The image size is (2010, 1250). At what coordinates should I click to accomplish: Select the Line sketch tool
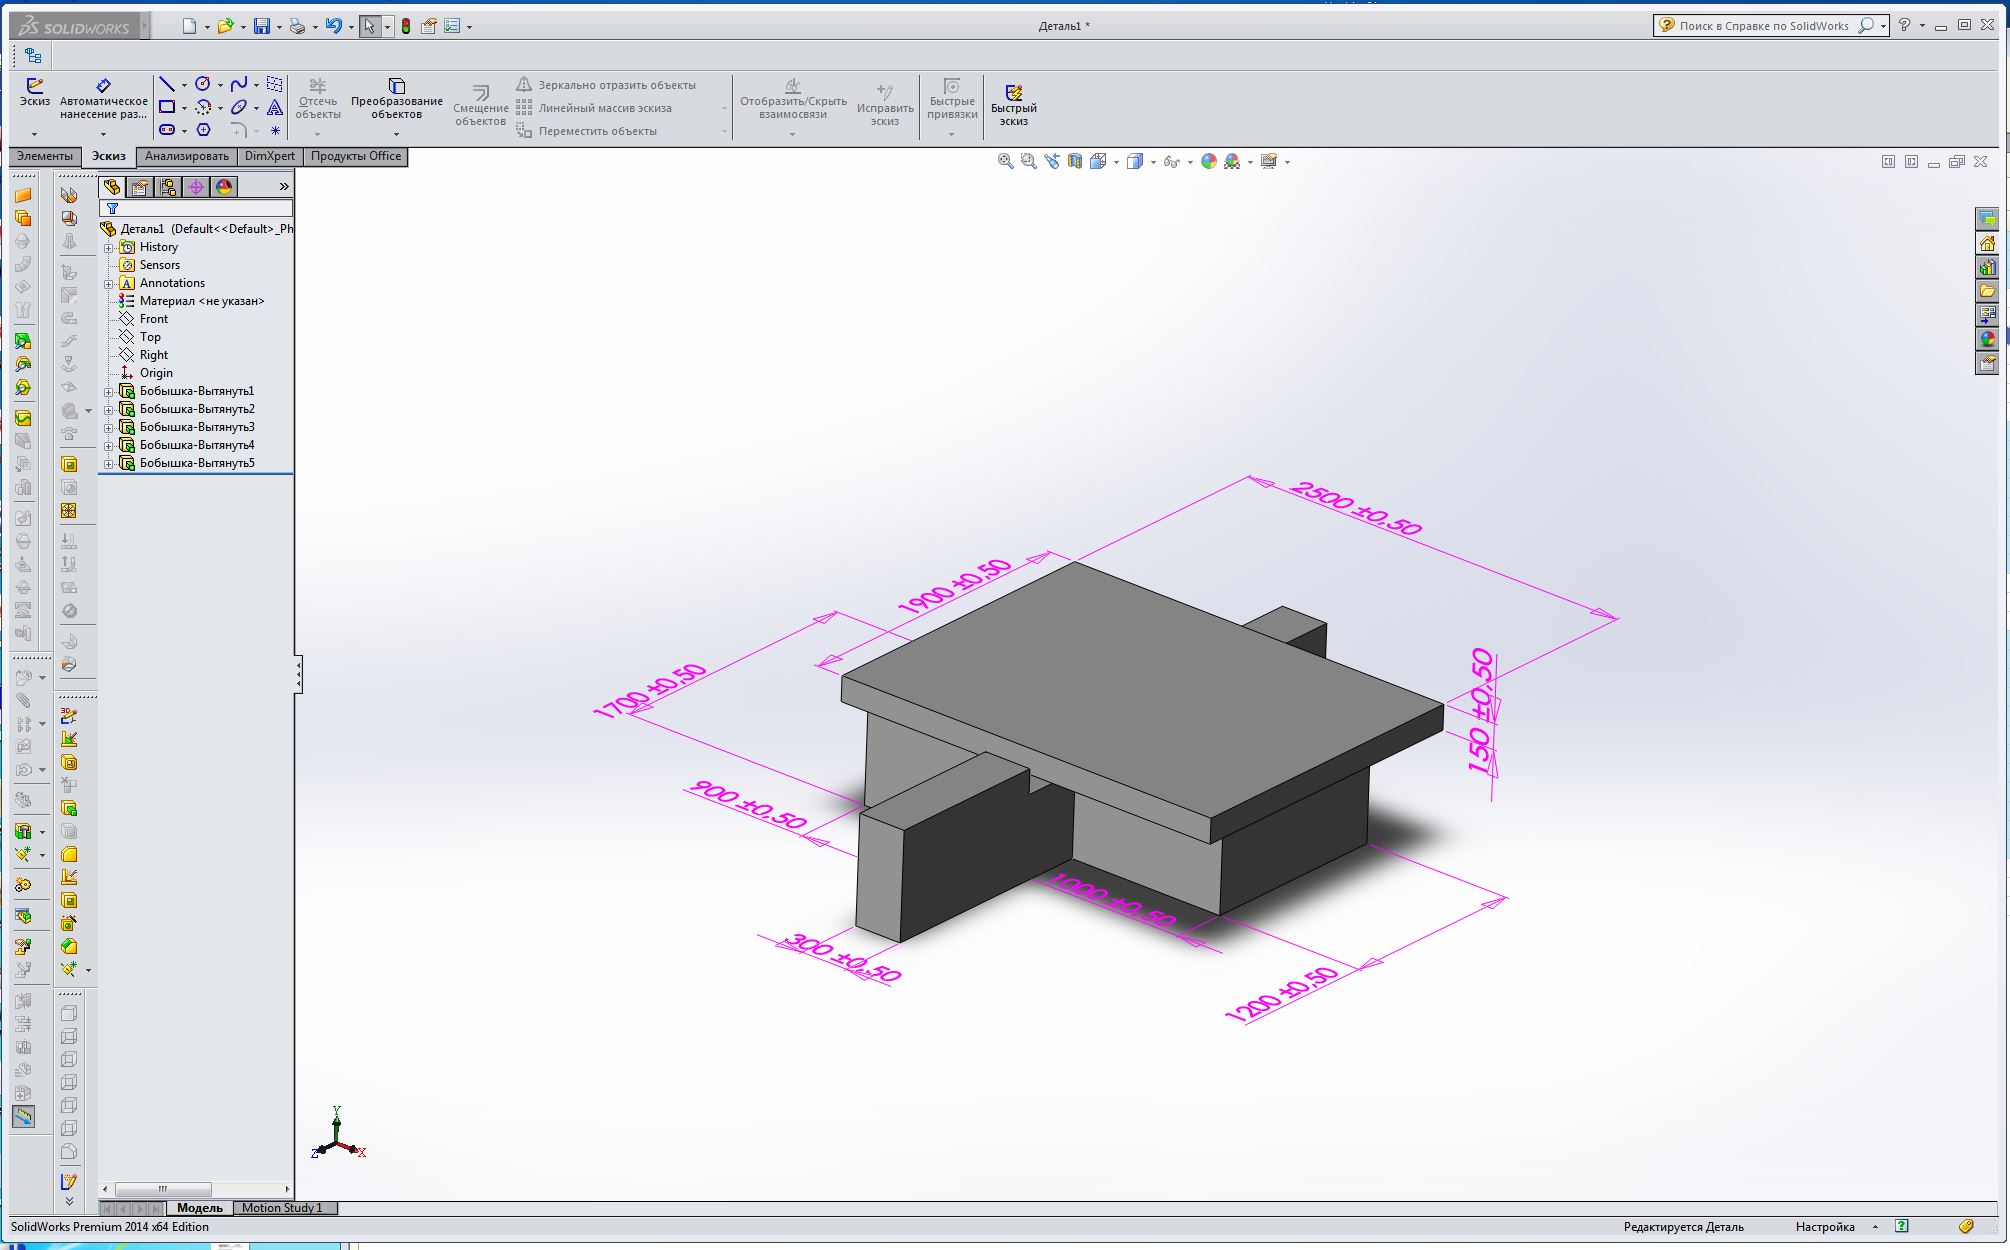pyautogui.click(x=167, y=84)
